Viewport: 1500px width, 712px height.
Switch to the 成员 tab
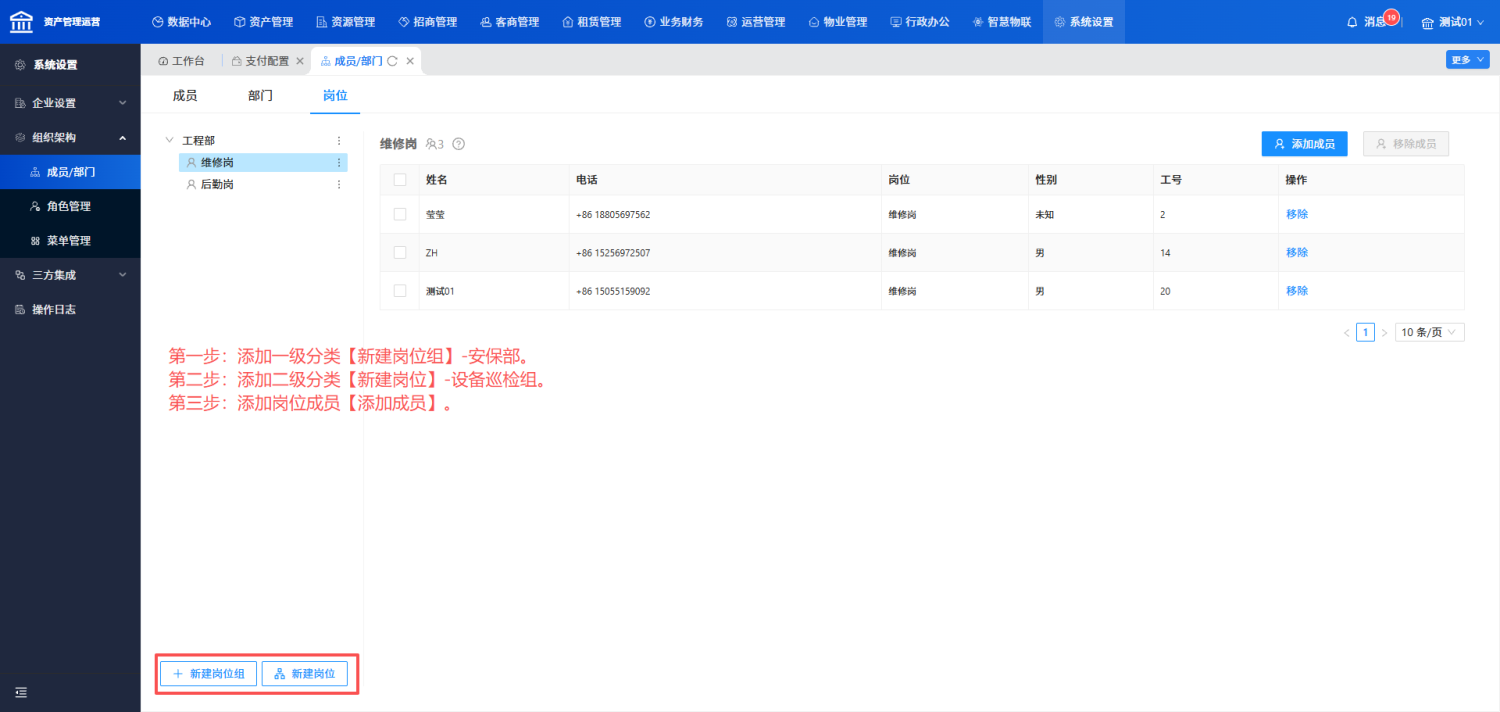[x=185, y=96]
